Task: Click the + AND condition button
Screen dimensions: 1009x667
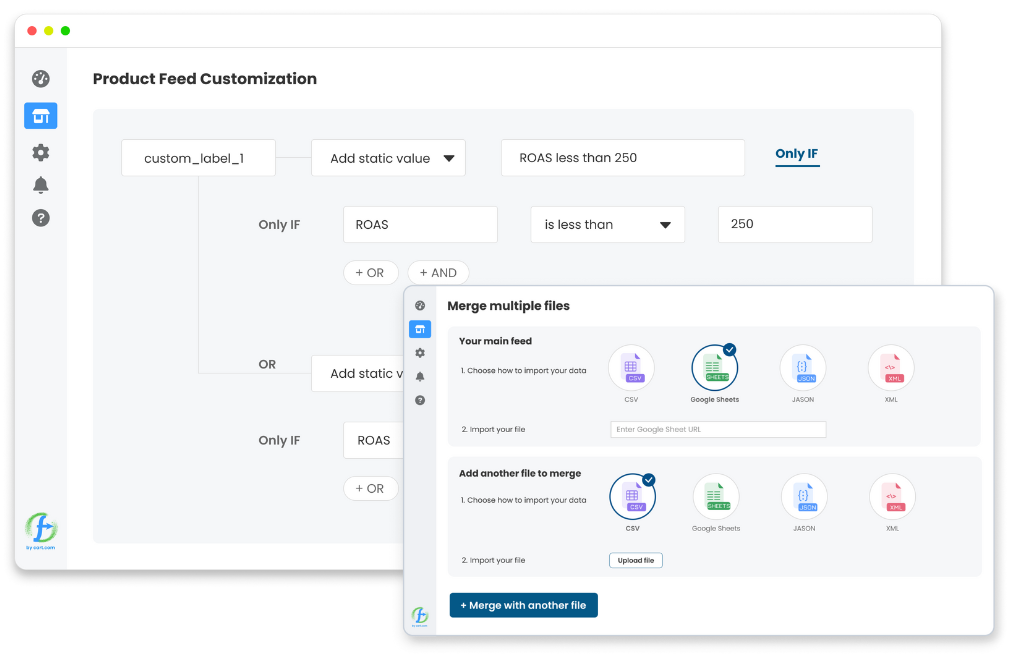Action: pos(438,273)
